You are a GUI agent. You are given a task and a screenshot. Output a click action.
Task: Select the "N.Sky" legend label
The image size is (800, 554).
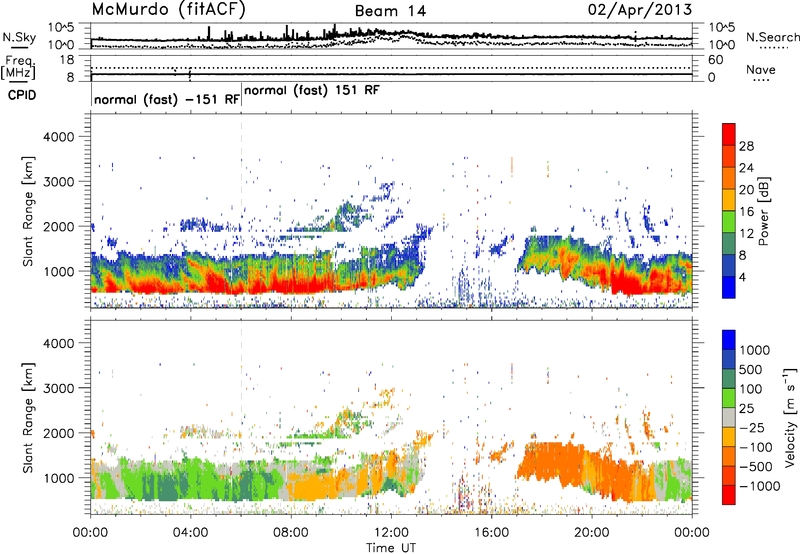tap(19, 37)
